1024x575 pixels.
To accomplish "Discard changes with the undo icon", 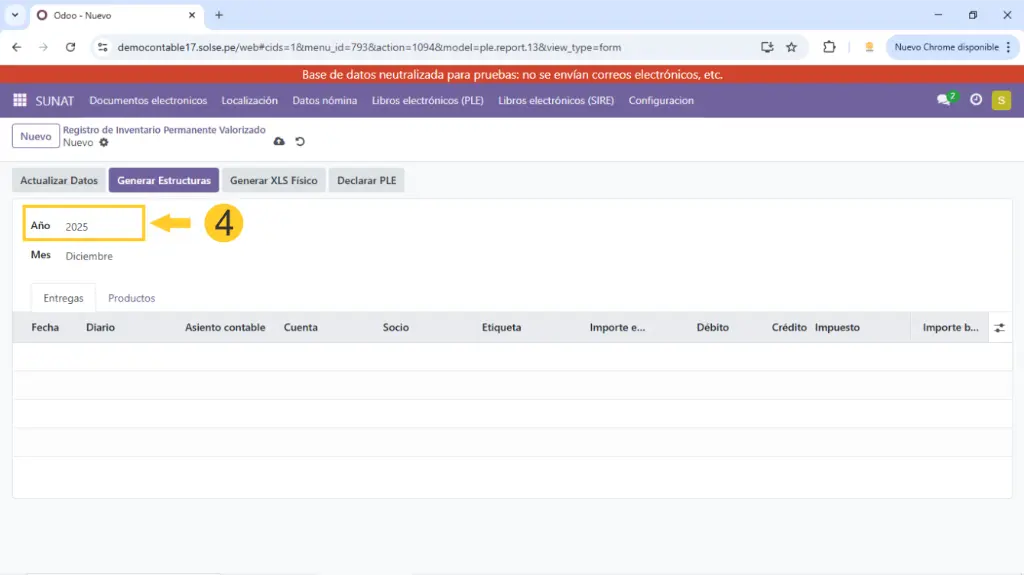I will 300,142.
